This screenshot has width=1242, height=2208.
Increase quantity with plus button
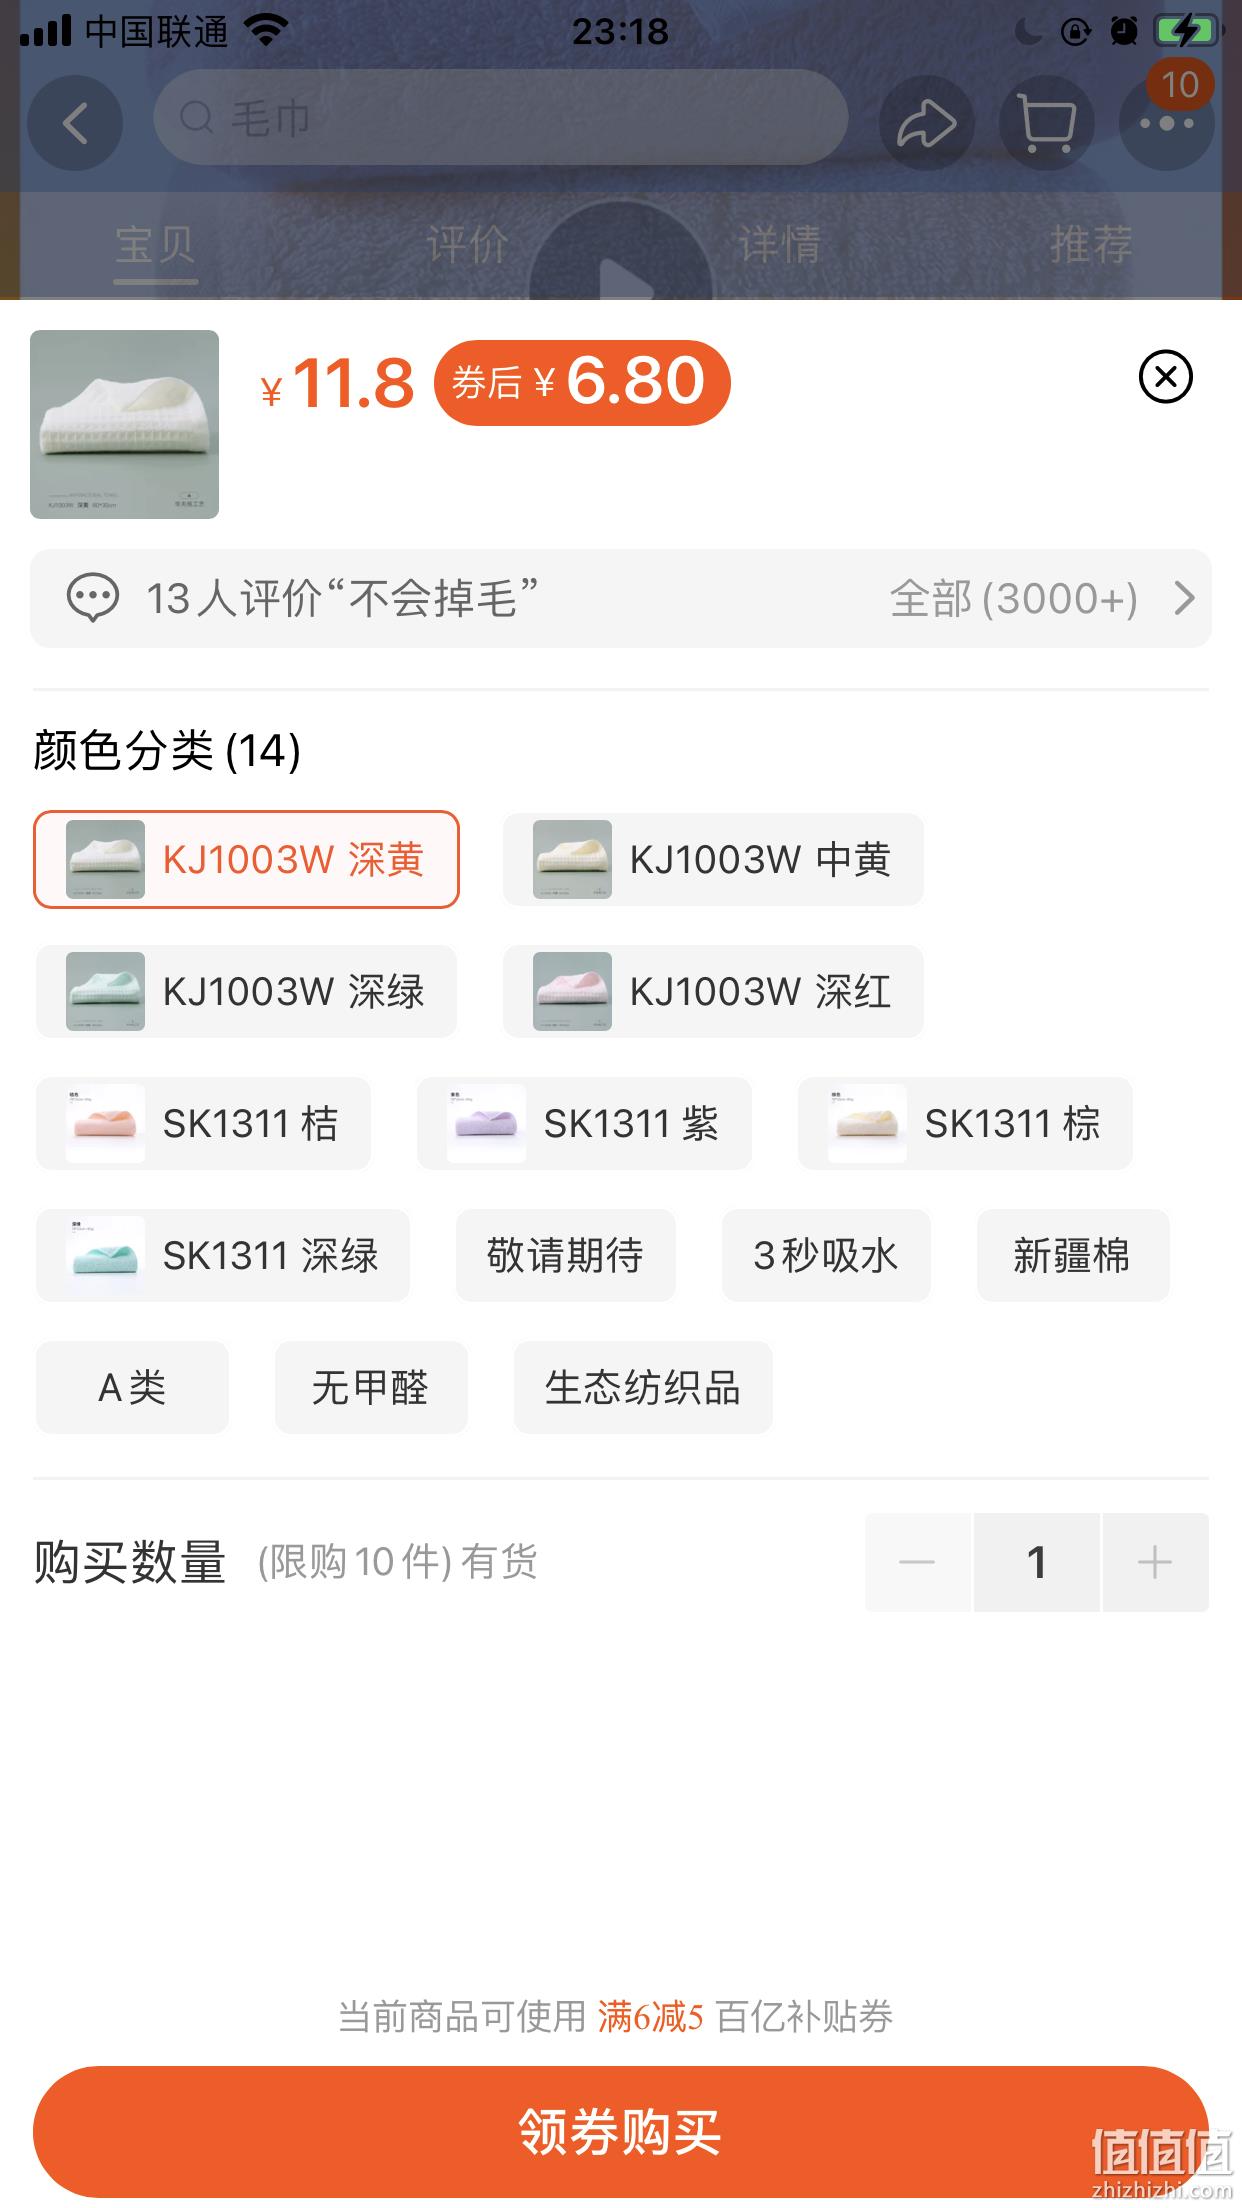1155,1562
